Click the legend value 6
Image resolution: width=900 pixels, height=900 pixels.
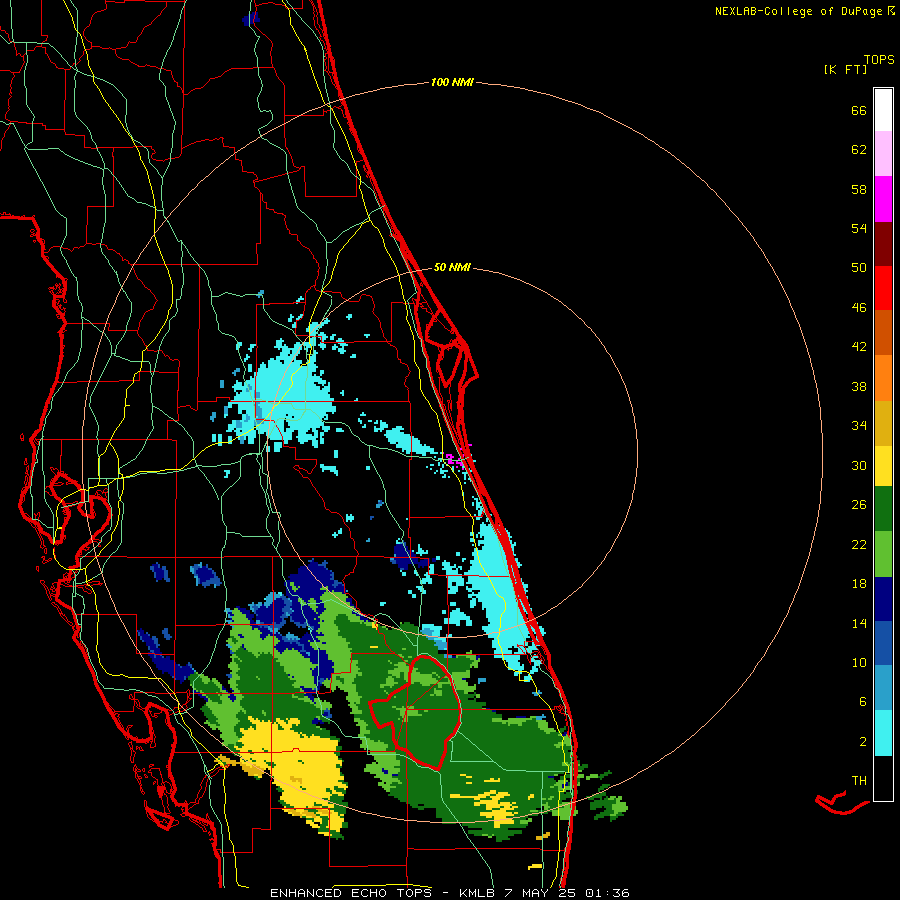click(863, 701)
